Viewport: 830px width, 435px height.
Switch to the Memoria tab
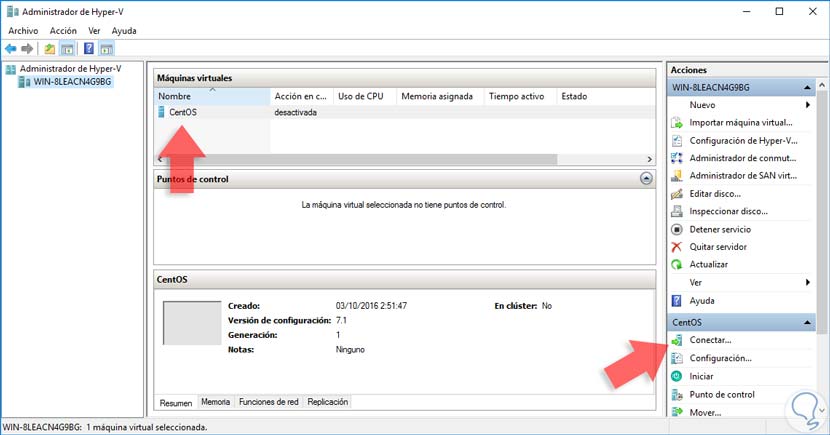pos(215,402)
